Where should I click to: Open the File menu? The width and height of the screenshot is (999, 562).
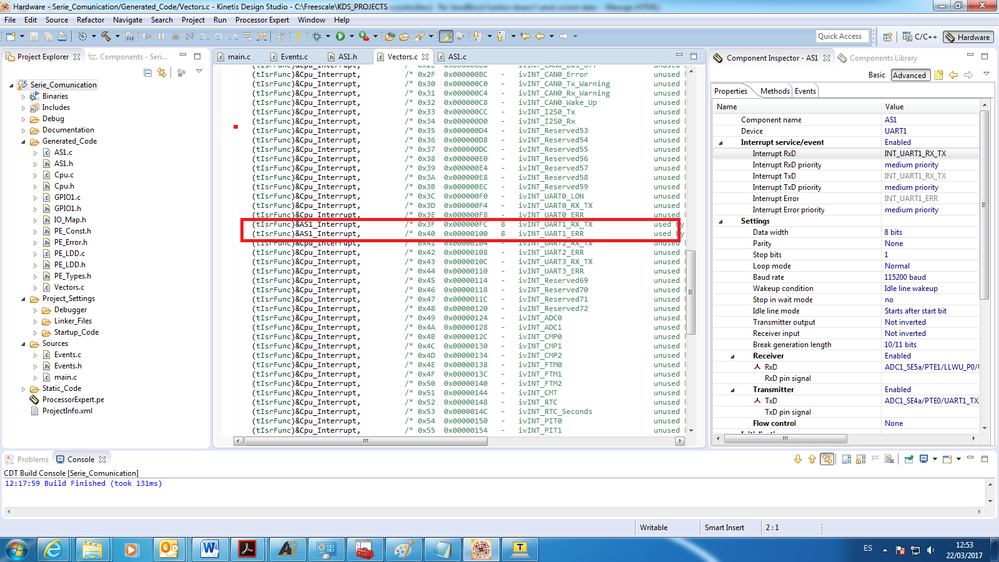(10, 20)
